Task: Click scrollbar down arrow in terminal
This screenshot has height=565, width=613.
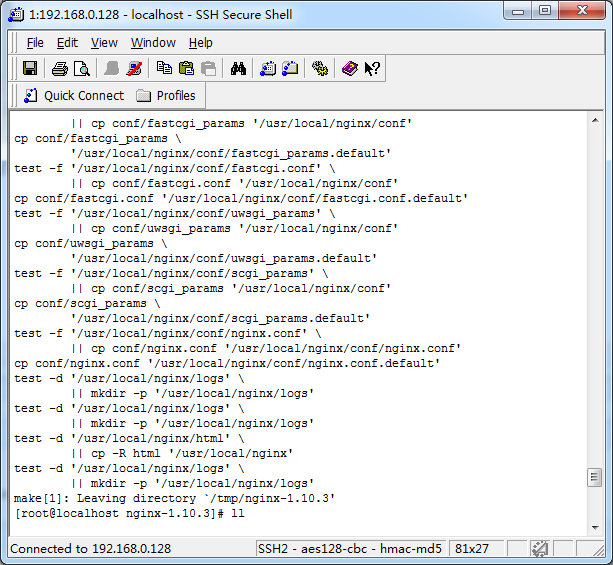Action: coord(595,528)
